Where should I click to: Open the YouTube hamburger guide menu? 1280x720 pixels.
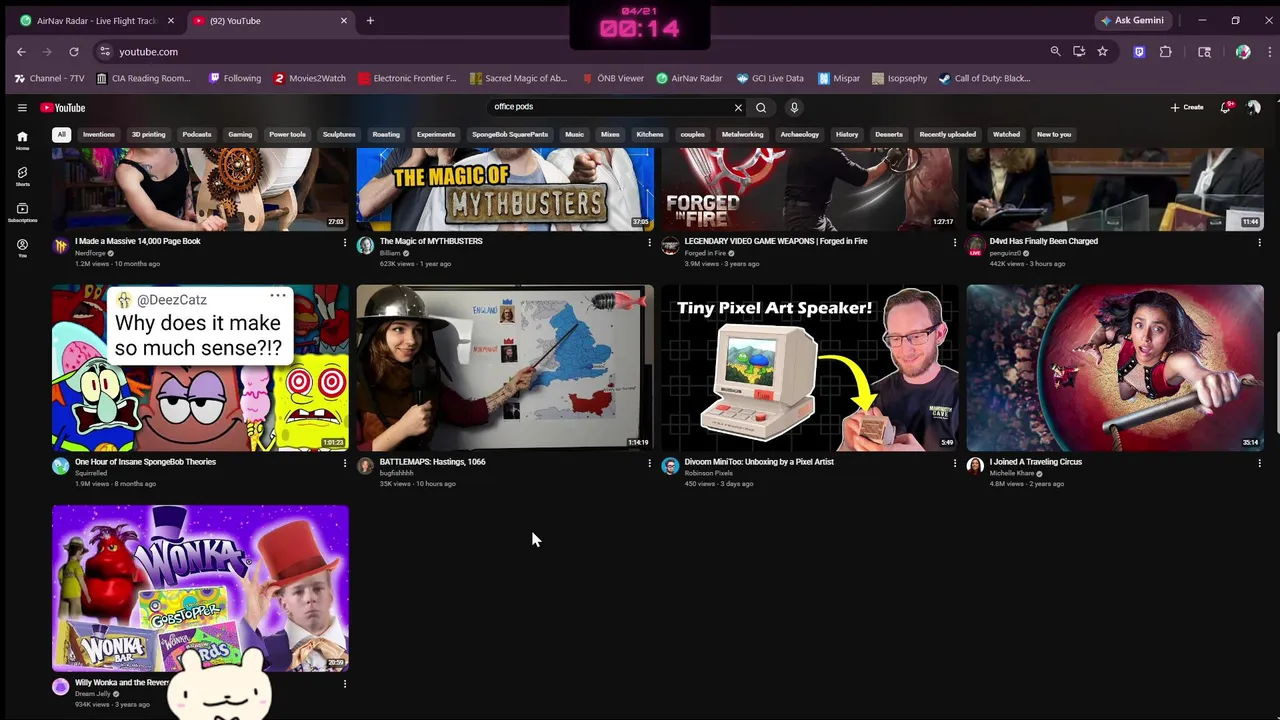tap(22, 108)
